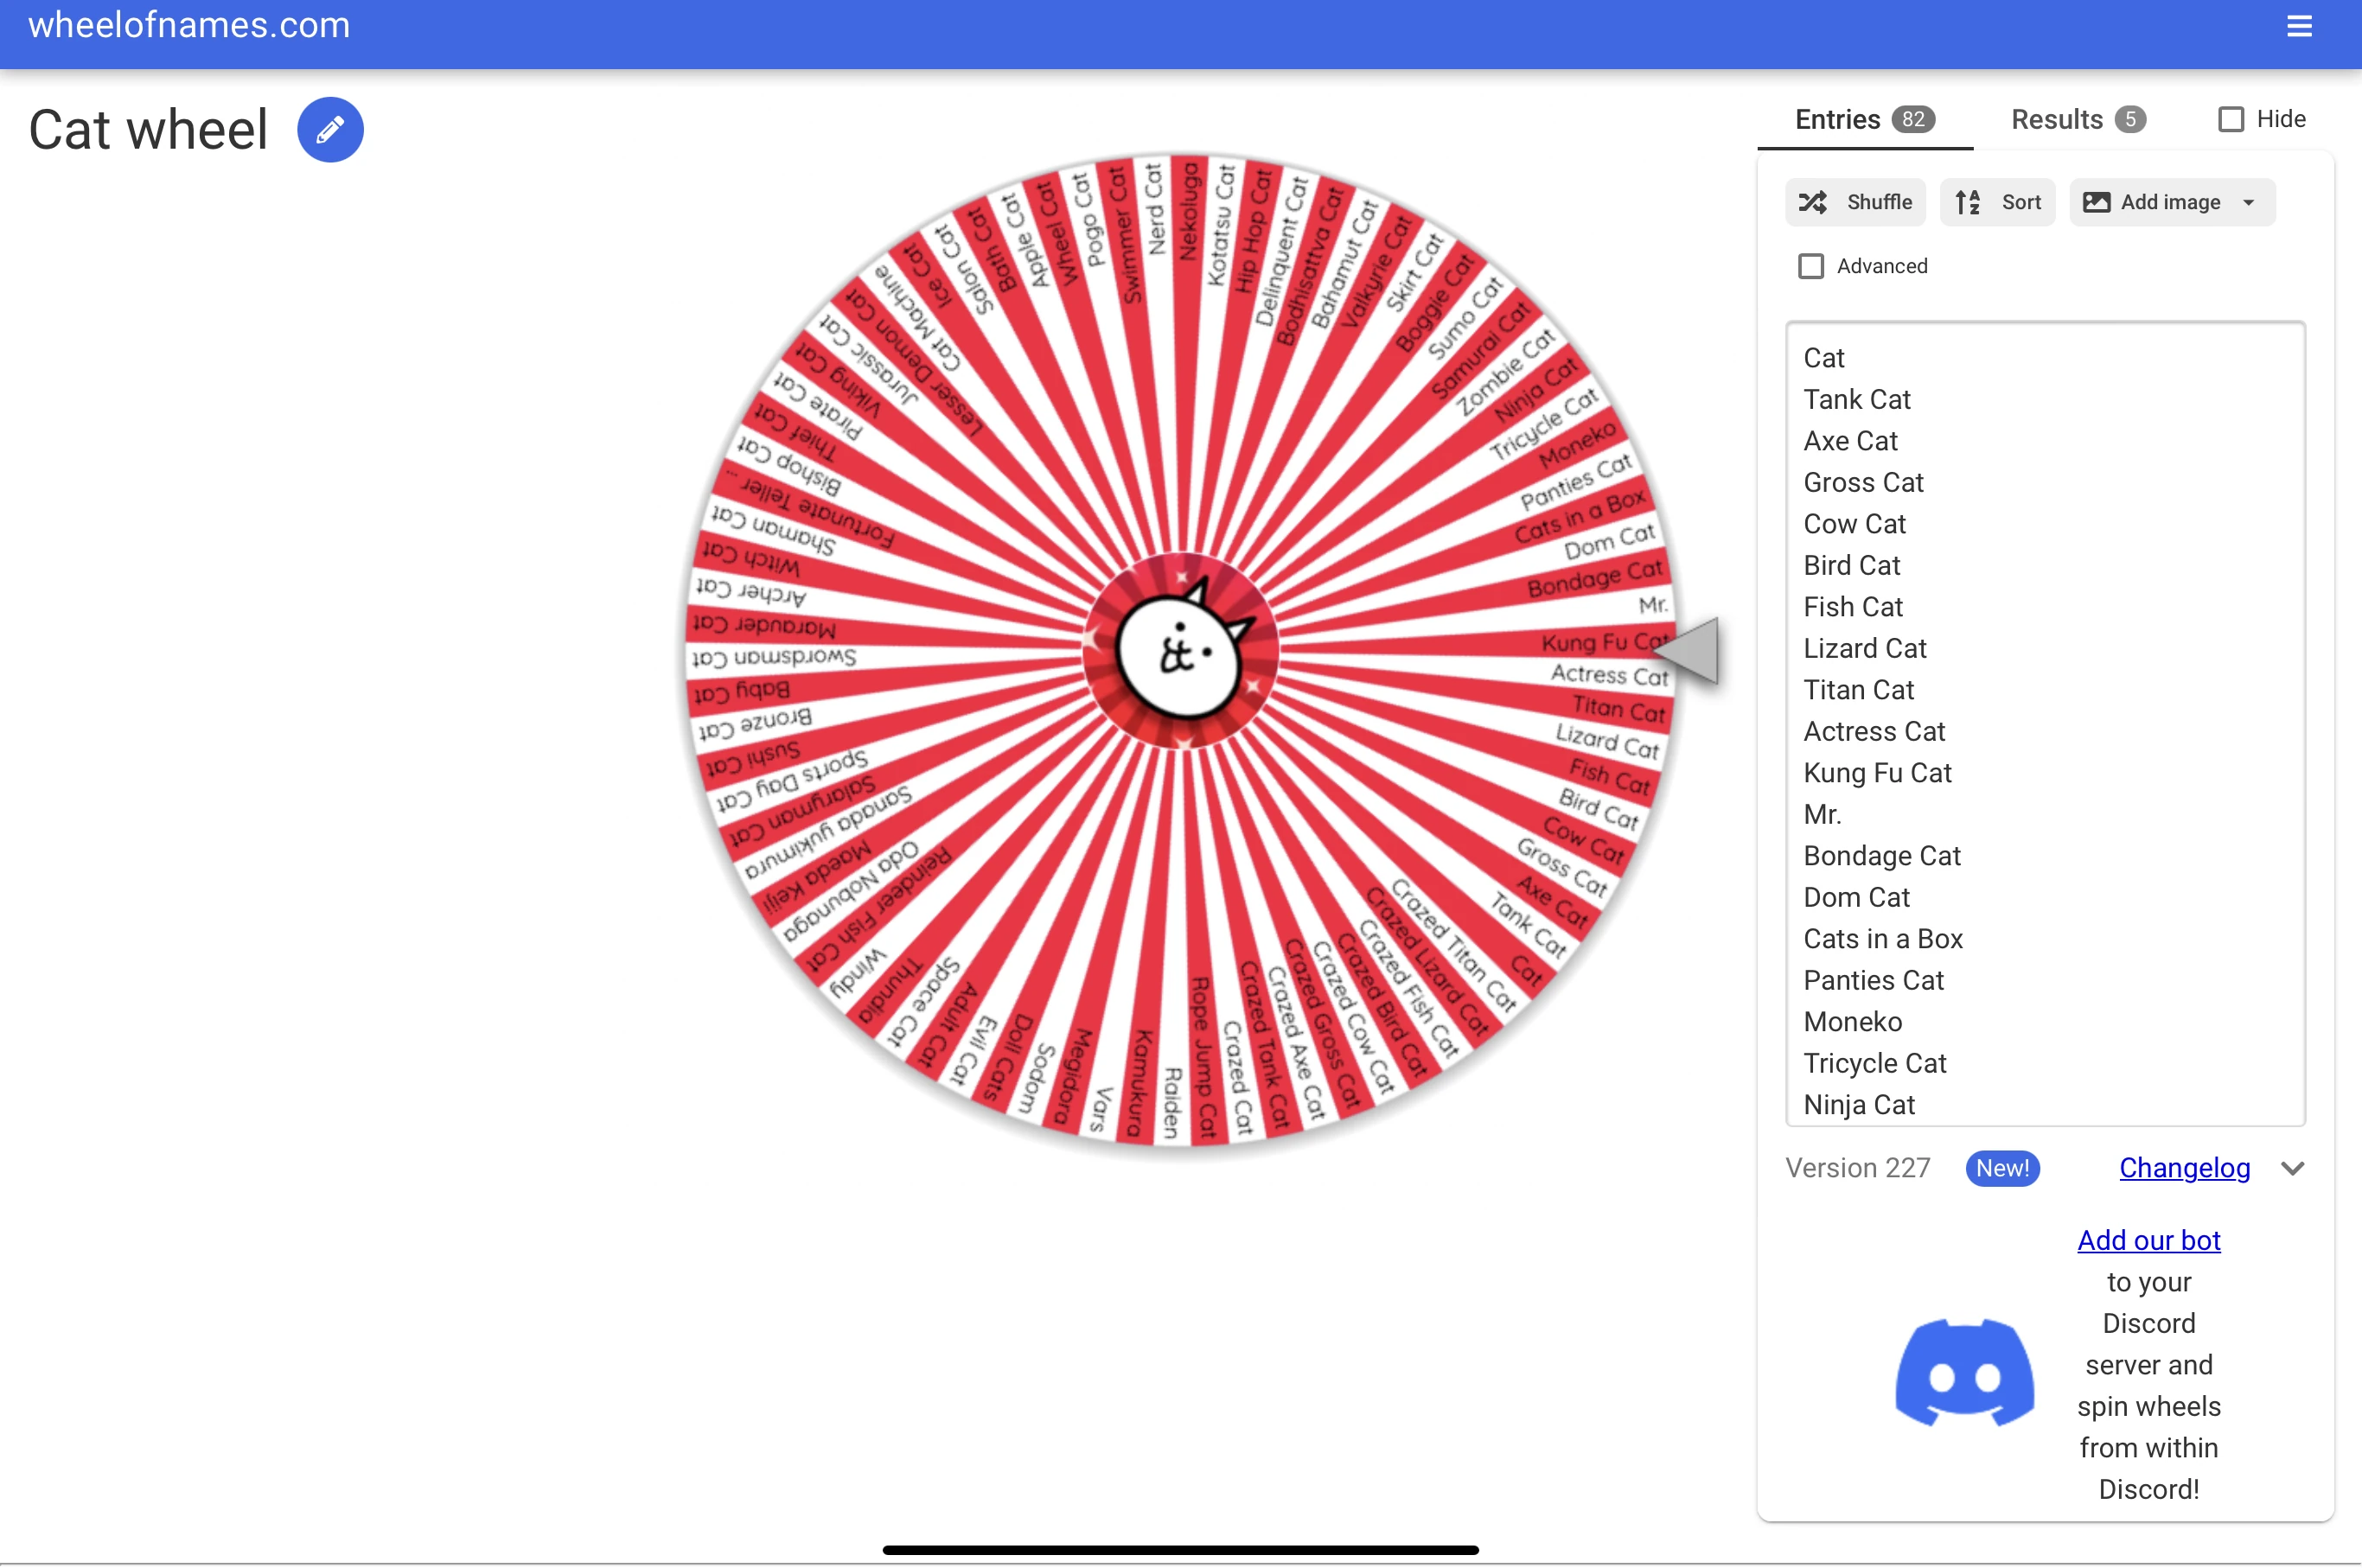Expand the Add image dropdown arrow
The width and height of the screenshot is (2362, 1568).
click(2247, 202)
